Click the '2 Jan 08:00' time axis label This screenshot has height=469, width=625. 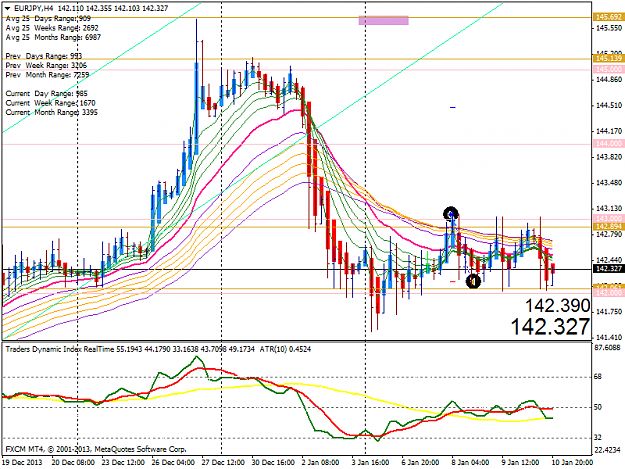[x=320, y=462]
